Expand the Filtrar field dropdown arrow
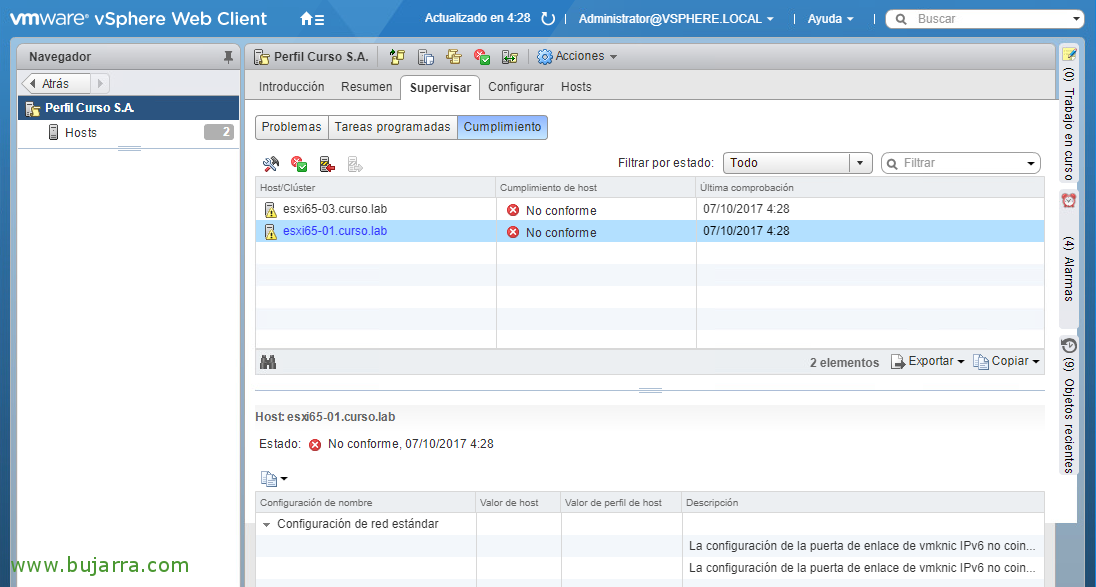 [x=1030, y=164]
